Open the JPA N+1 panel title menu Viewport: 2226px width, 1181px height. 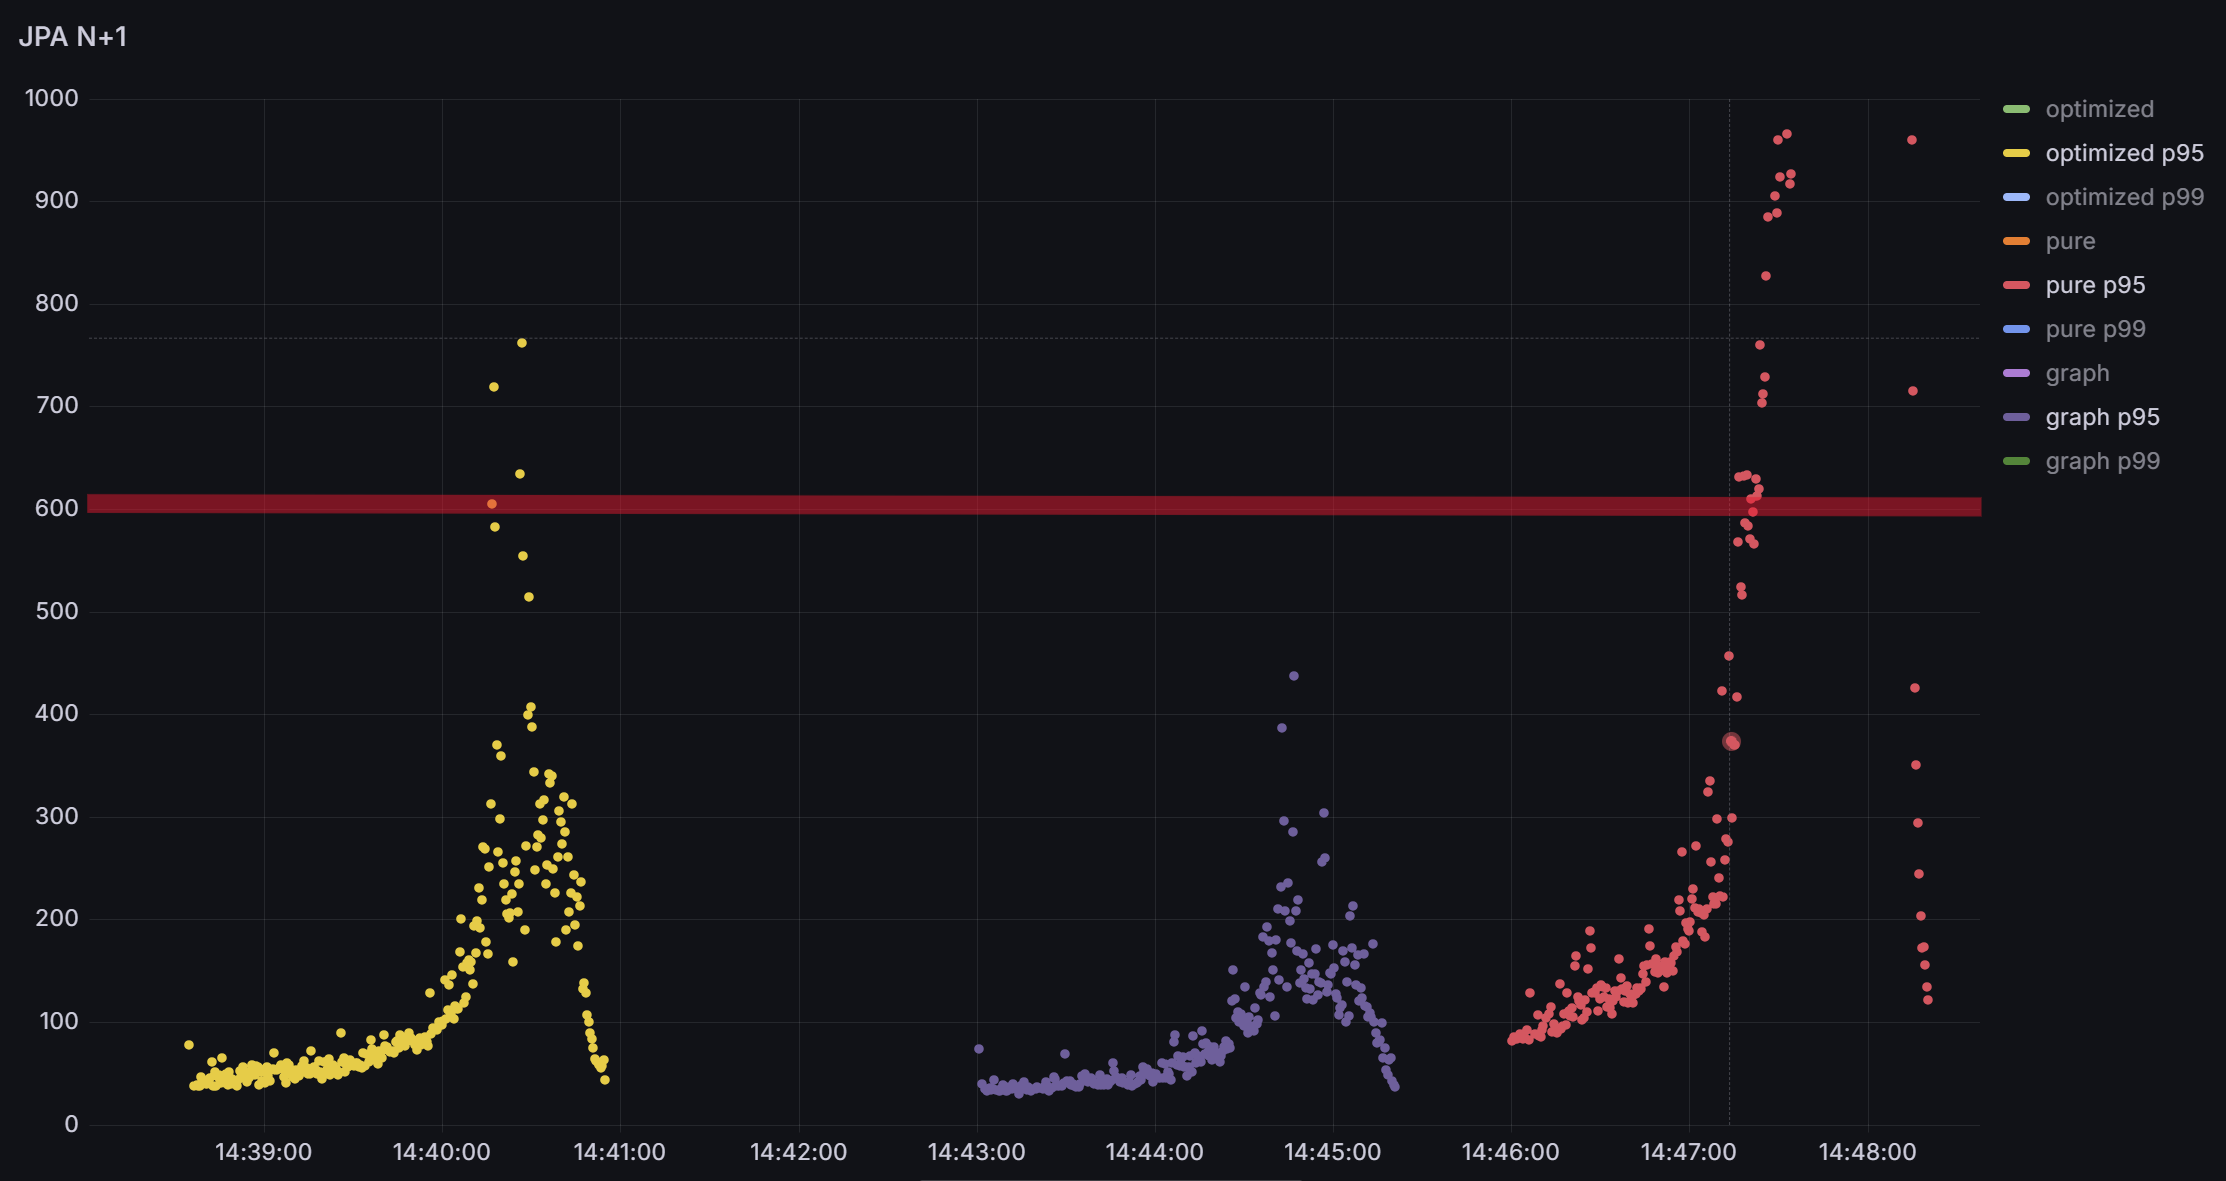pyautogui.click(x=73, y=37)
